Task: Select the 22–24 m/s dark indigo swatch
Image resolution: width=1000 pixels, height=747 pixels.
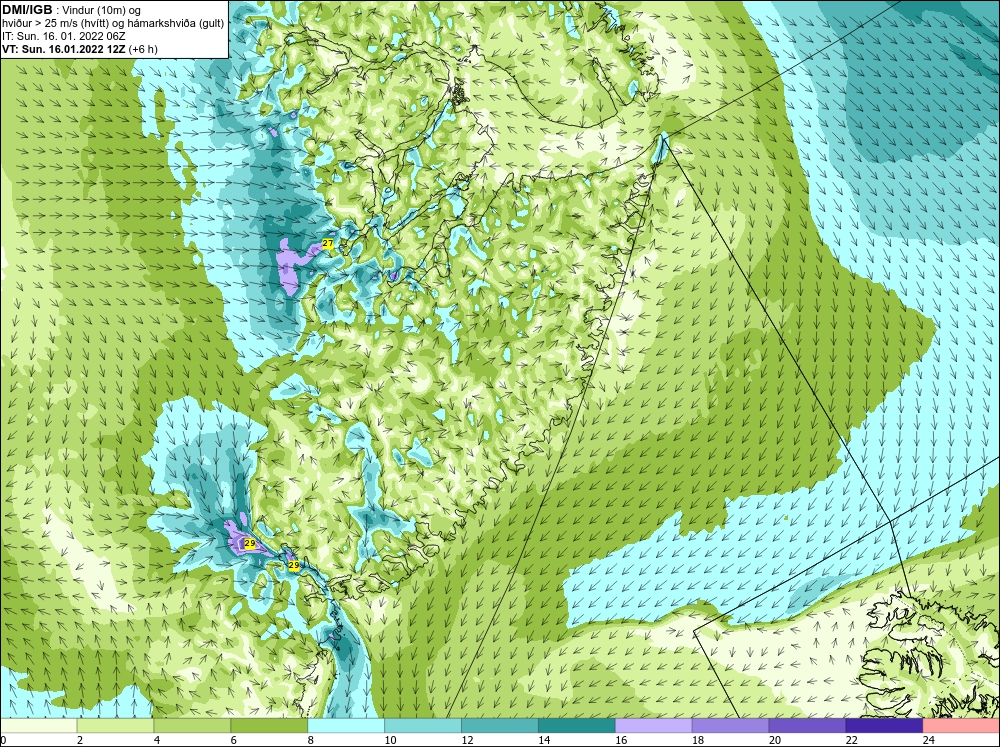Action: coord(884,726)
